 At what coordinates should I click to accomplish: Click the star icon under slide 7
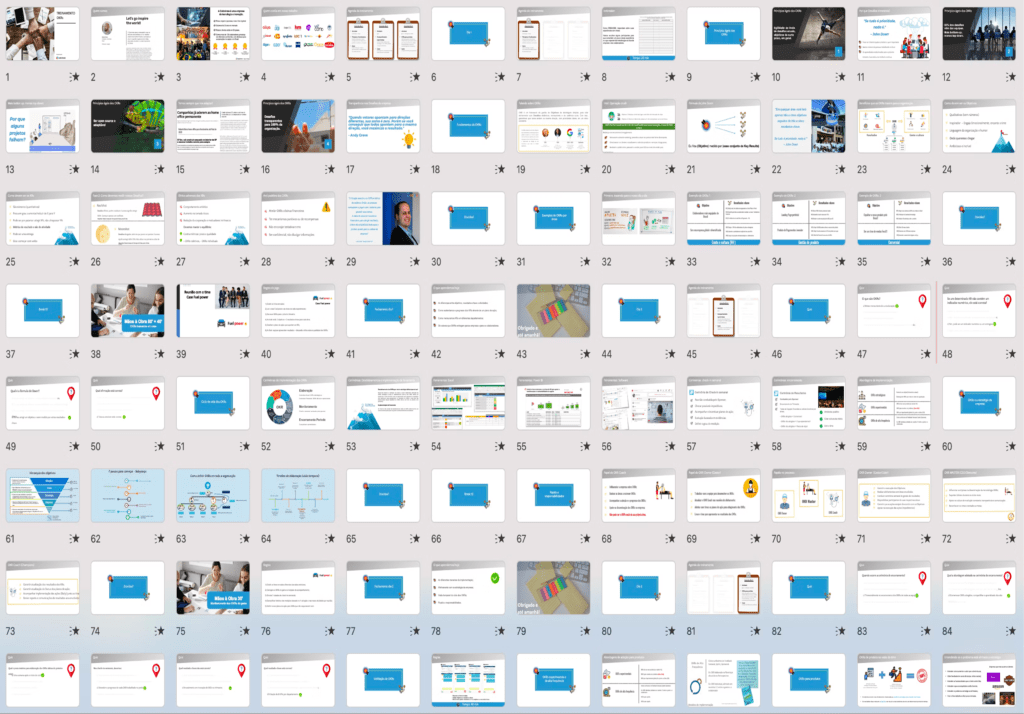coord(585,77)
